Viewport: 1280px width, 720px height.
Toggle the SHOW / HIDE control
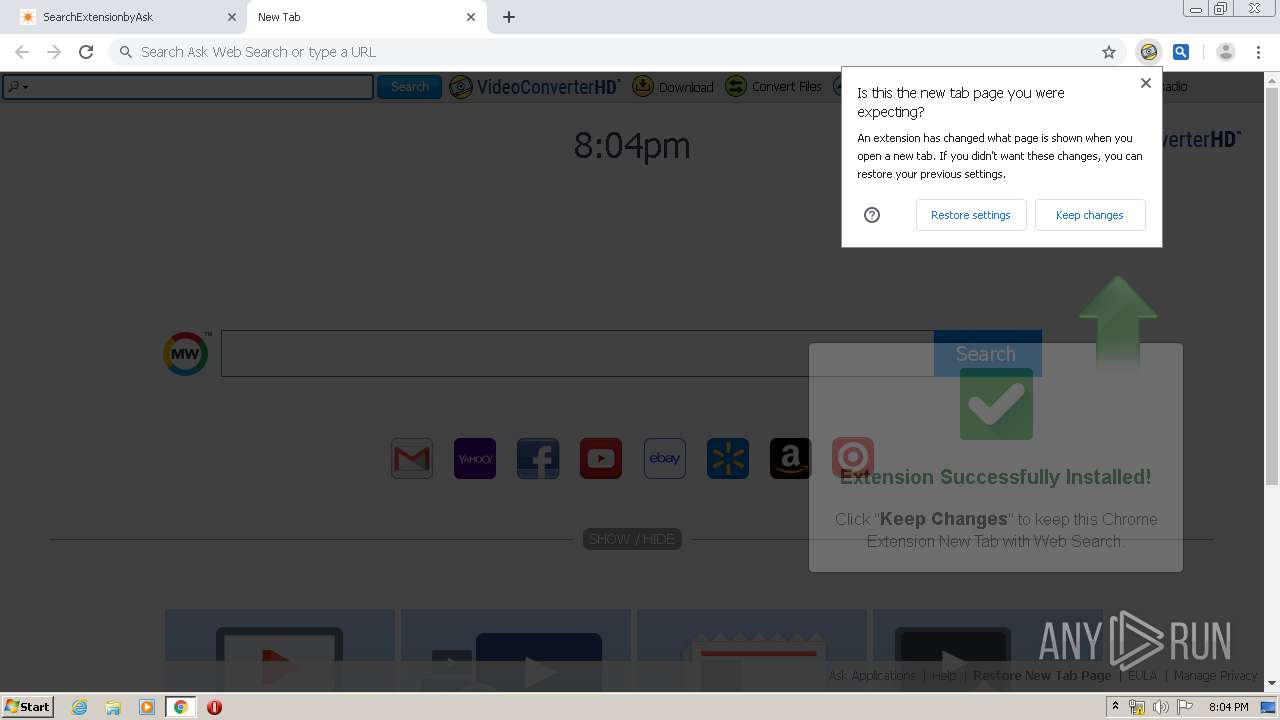point(632,539)
